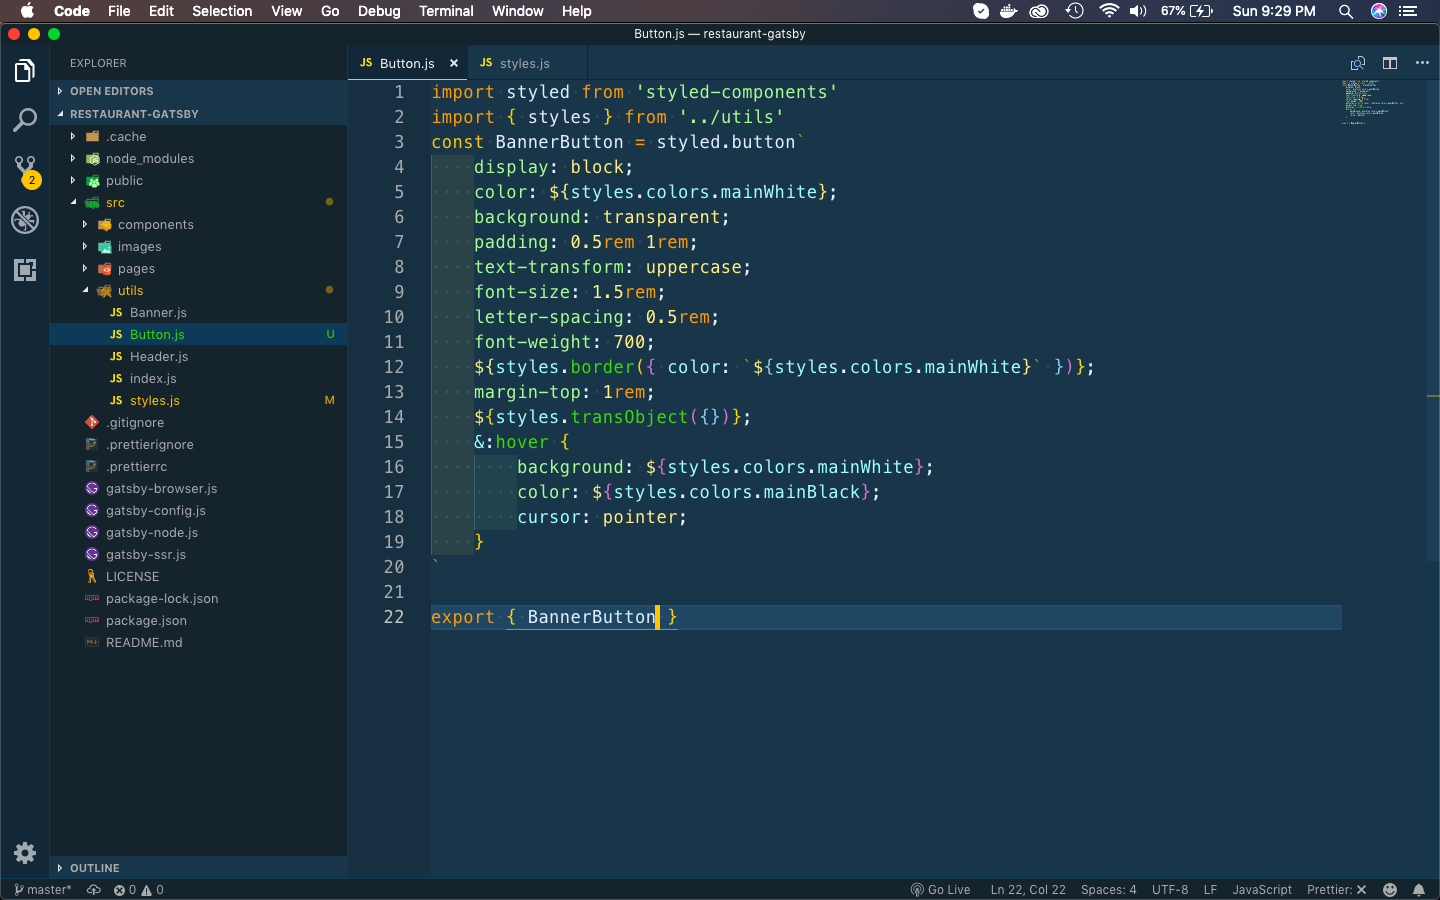Viewport: 1440px width, 900px height.
Task: Open gatsby-ssr.js file
Action: coord(198,555)
